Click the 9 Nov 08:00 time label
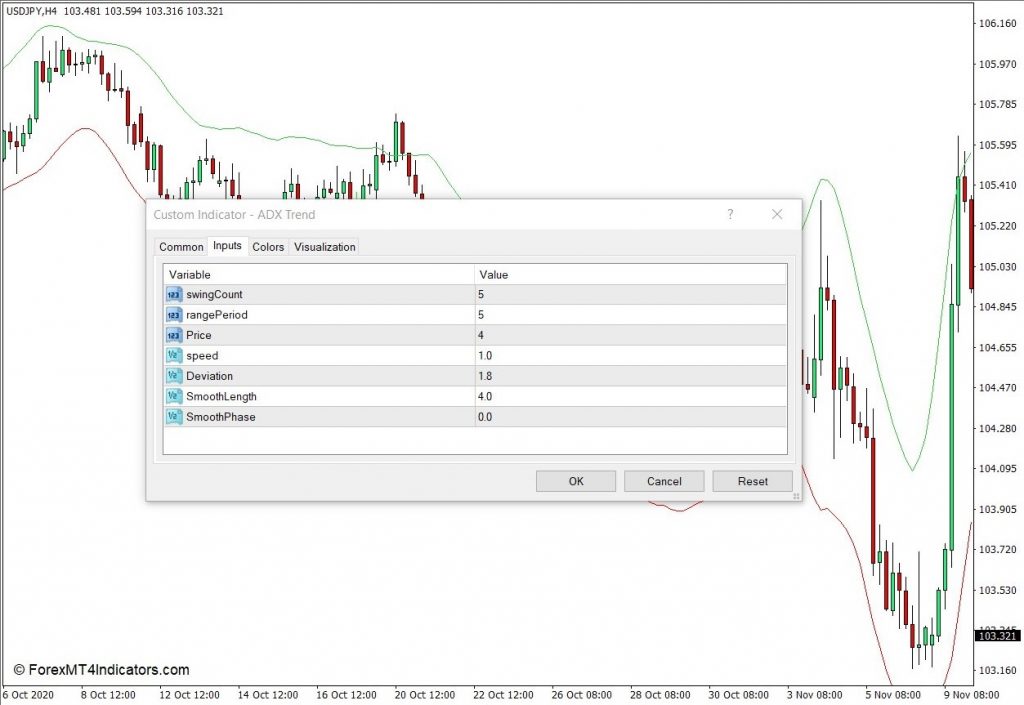The height and width of the screenshot is (705, 1024). point(971,695)
